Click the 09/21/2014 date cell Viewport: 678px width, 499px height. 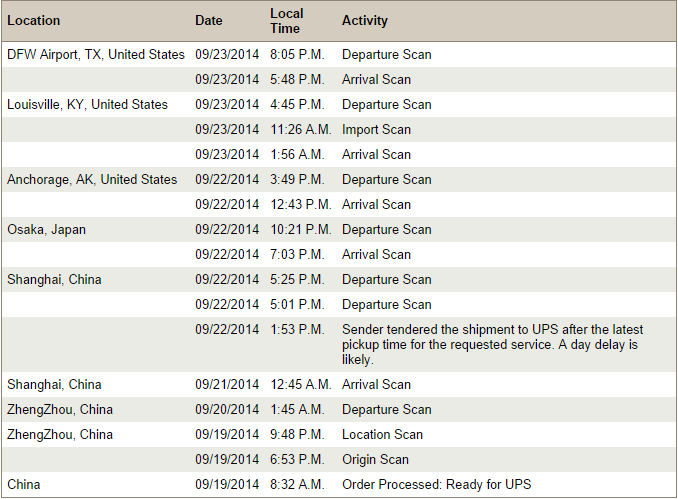pos(227,384)
